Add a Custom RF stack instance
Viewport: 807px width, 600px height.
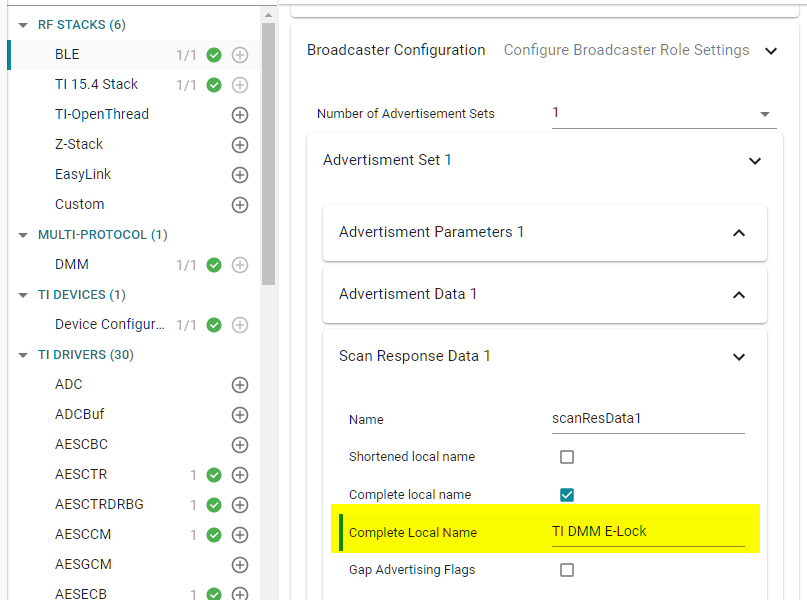[x=240, y=205]
